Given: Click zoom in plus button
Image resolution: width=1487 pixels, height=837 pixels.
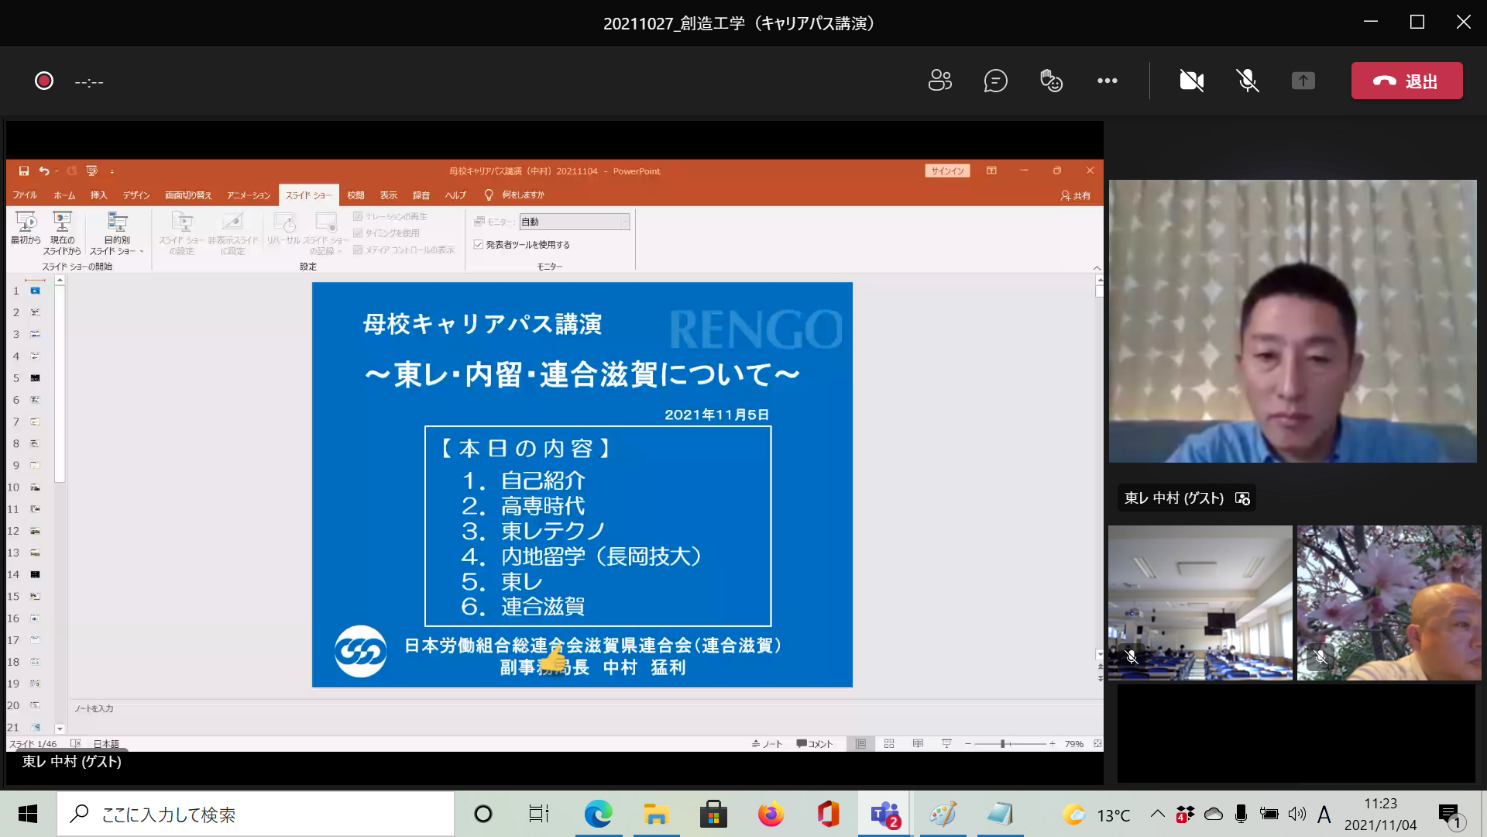Looking at the screenshot, I should click(x=1052, y=744).
